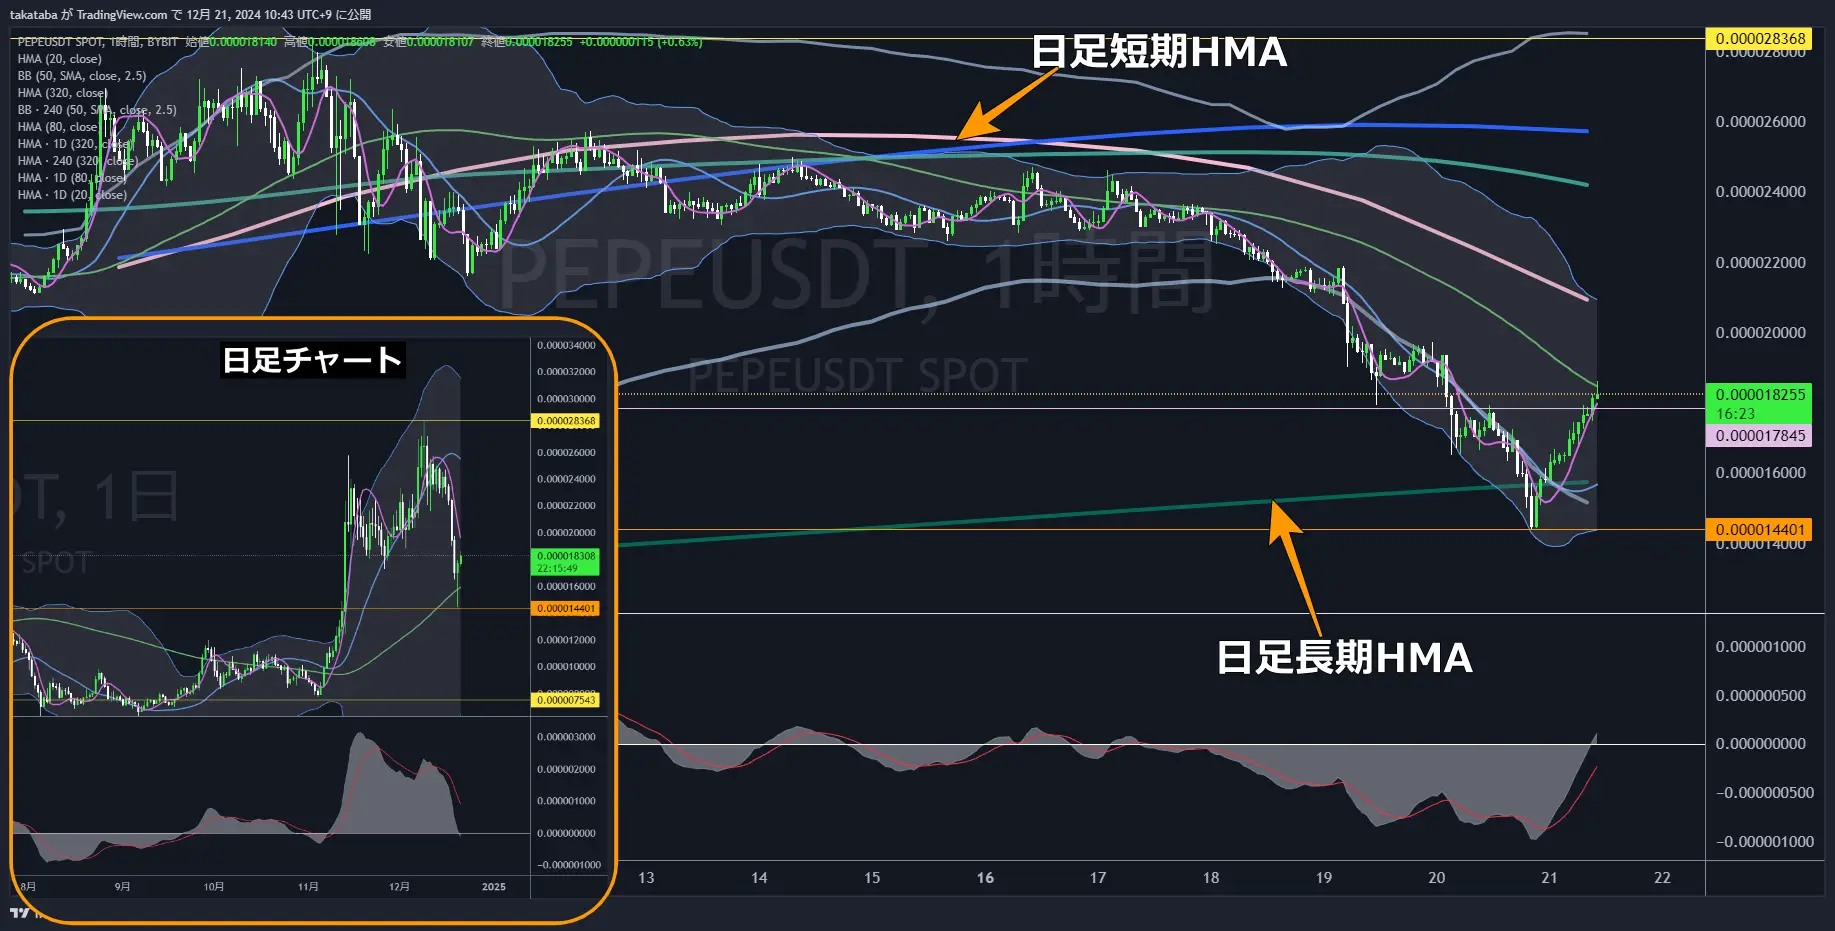Click date 18 on the time axis
This screenshot has width=1835, height=931.
(1211, 878)
